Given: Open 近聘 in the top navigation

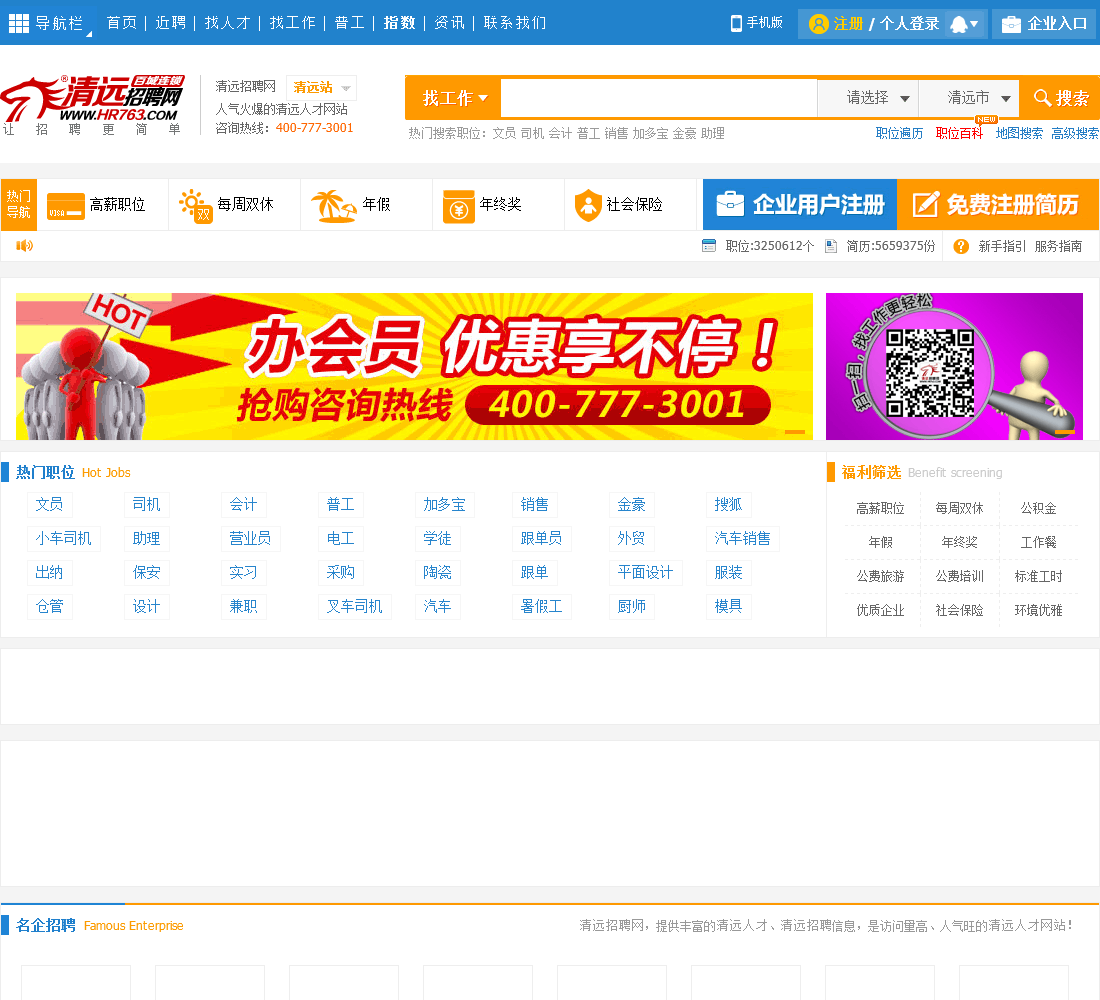Looking at the screenshot, I should point(170,23).
